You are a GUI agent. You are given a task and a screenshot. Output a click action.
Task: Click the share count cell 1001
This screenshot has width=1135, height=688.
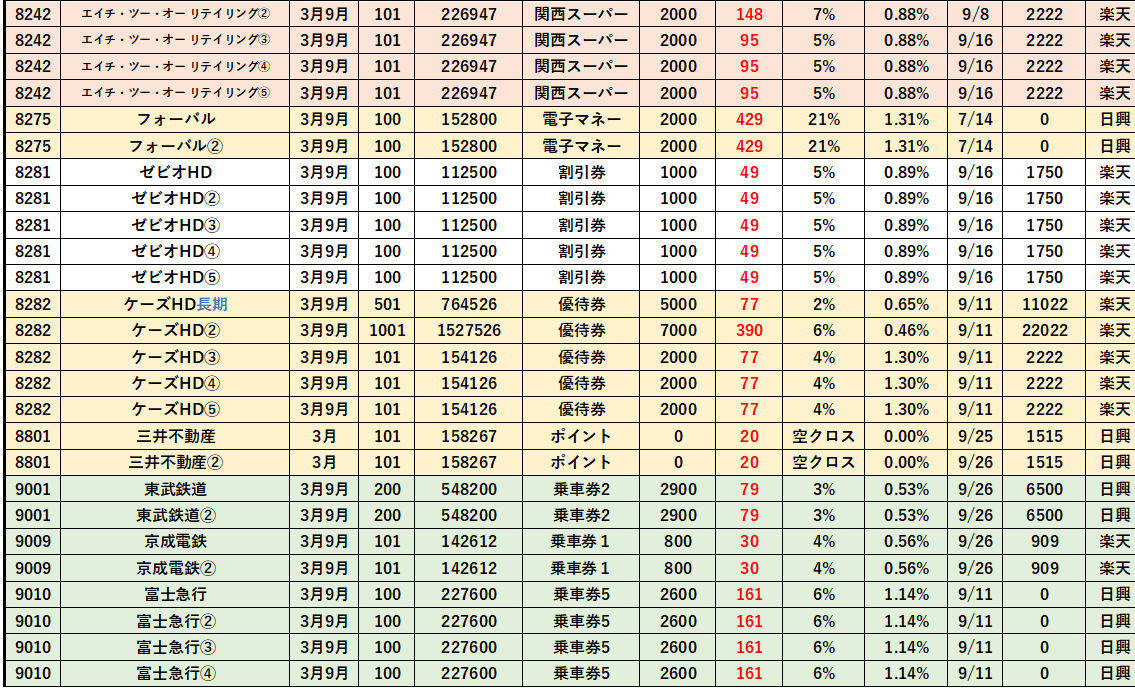click(x=387, y=330)
